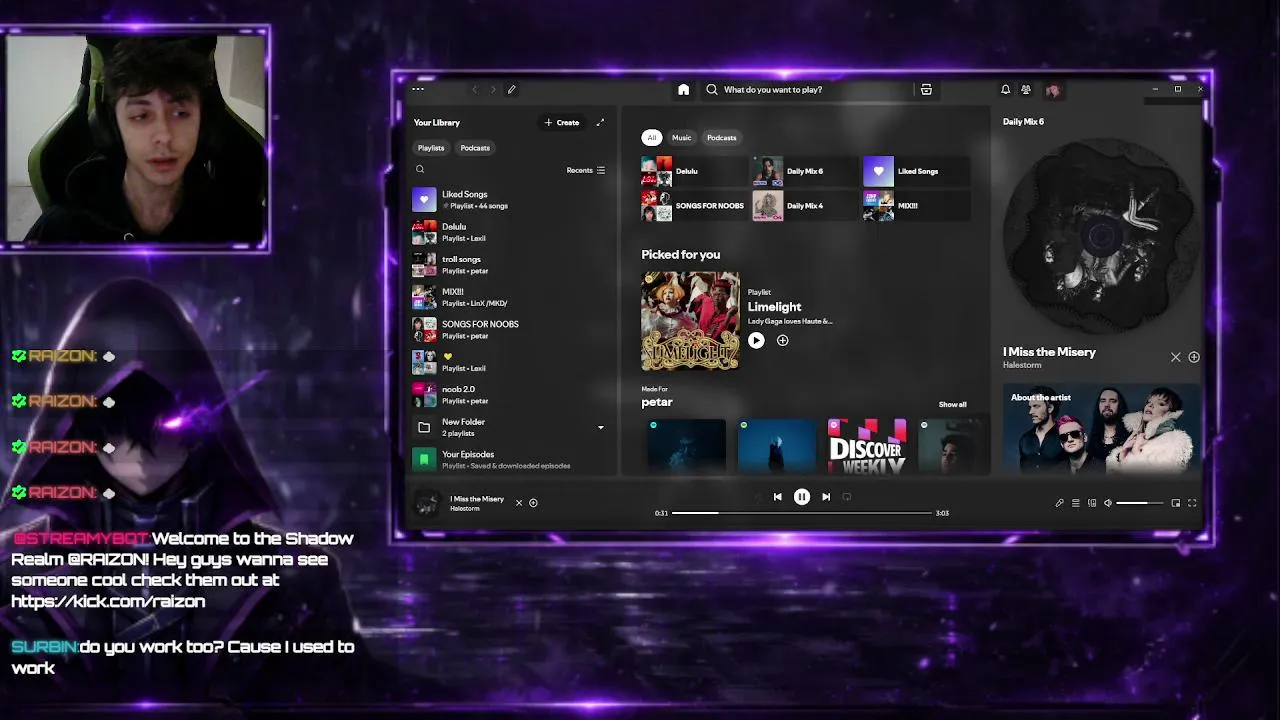Mute with the volume speaker icon
Screen dimensions: 1280x720
[x=1108, y=503]
